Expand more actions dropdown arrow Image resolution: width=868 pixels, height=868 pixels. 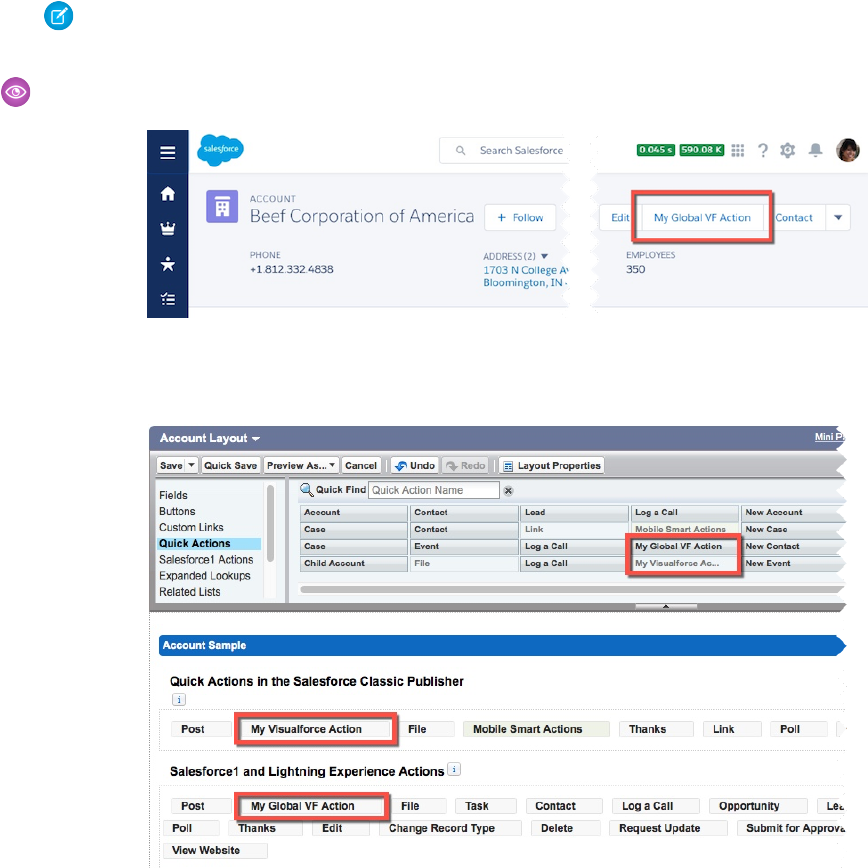[838, 218]
